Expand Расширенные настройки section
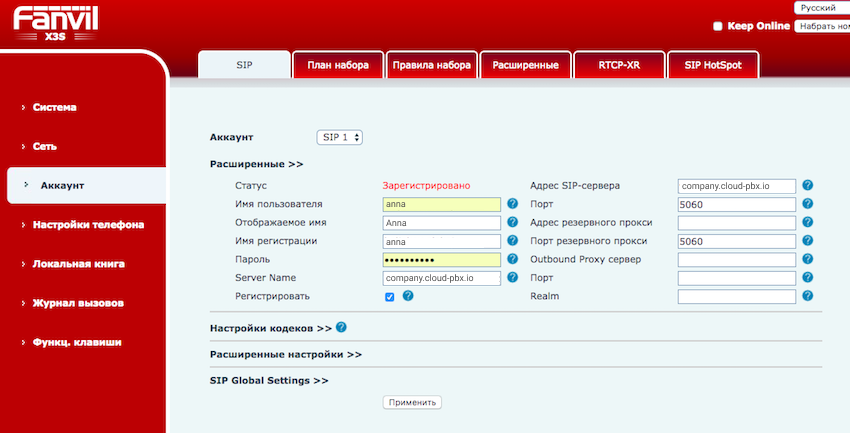This screenshot has height=433, width=850. [285, 354]
